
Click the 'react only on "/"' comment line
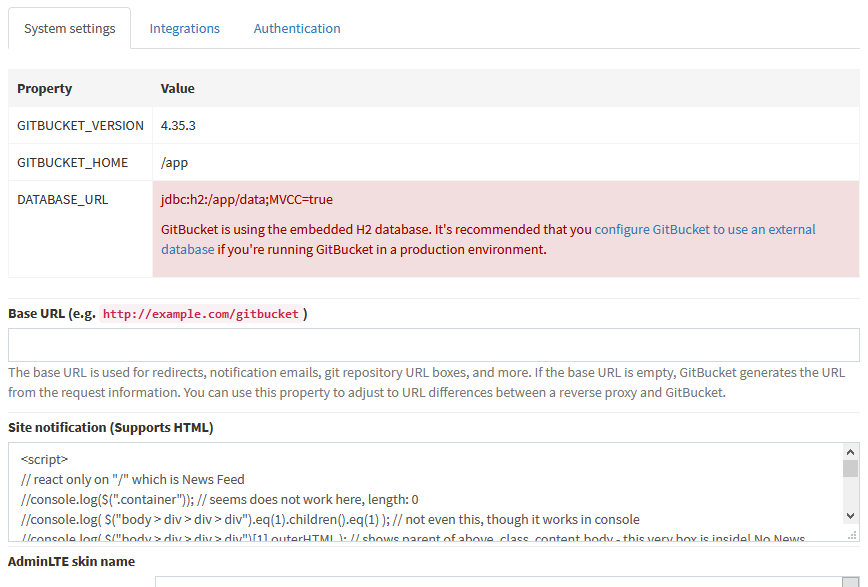[x=133, y=480]
